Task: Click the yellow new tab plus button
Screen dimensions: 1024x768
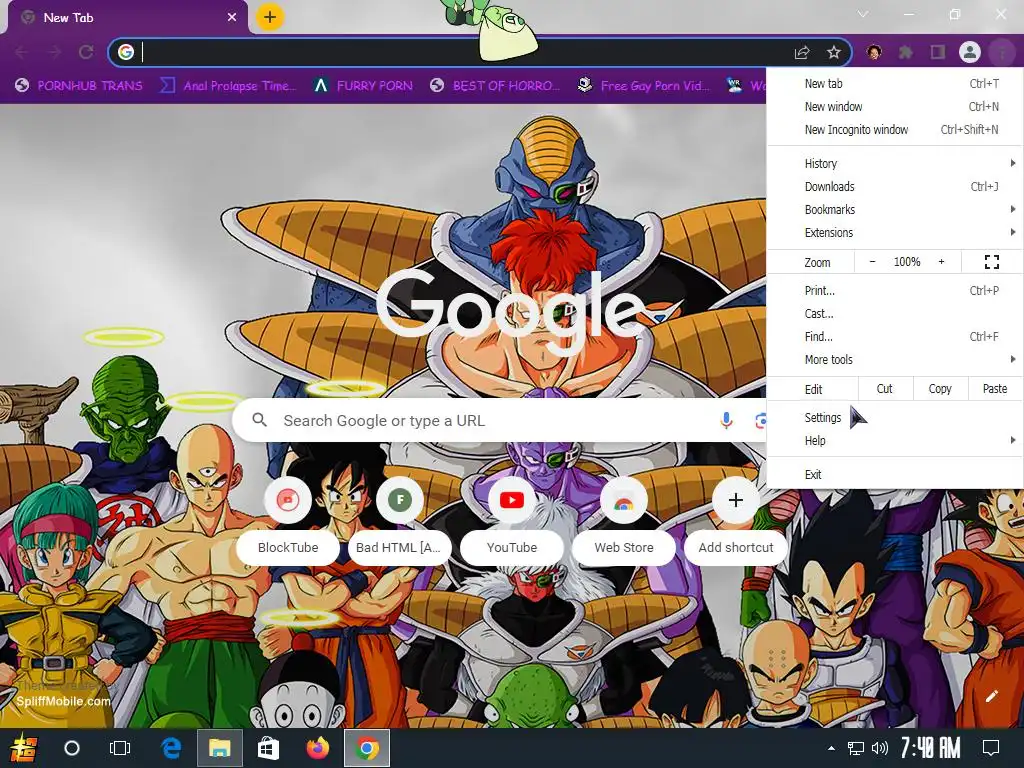Action: (x=270, y=17)
